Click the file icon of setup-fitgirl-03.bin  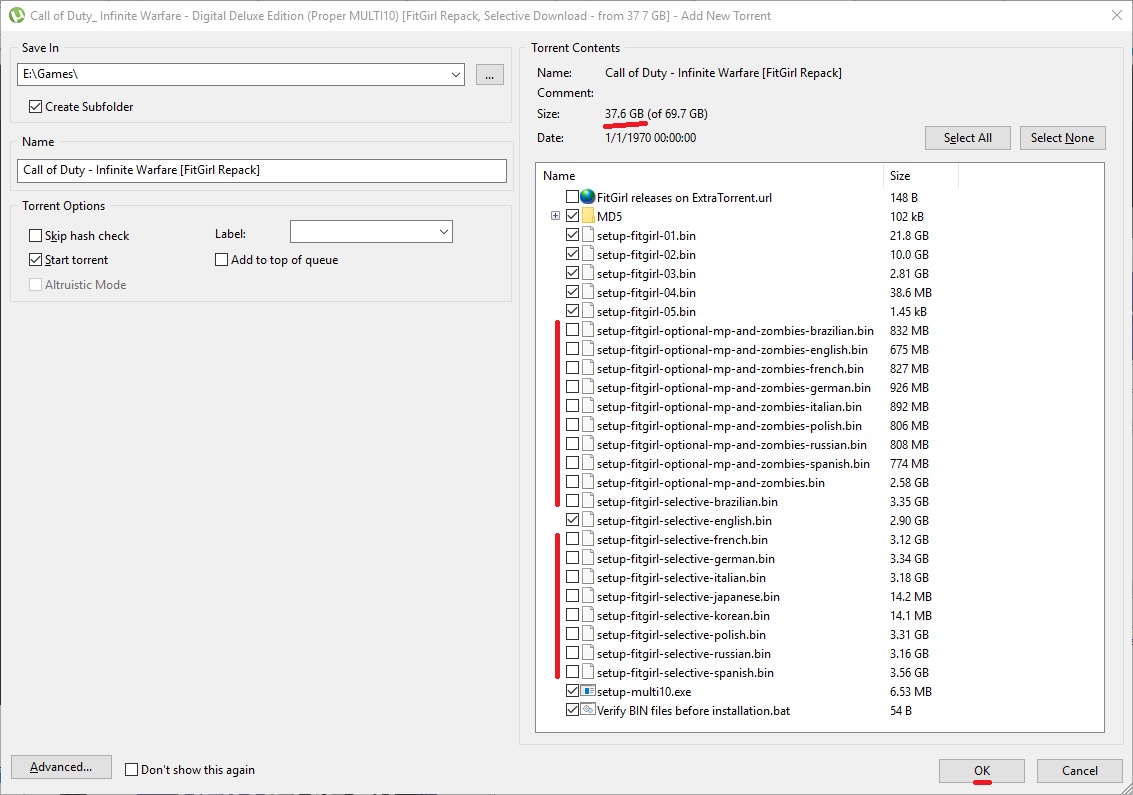point(587,272)
